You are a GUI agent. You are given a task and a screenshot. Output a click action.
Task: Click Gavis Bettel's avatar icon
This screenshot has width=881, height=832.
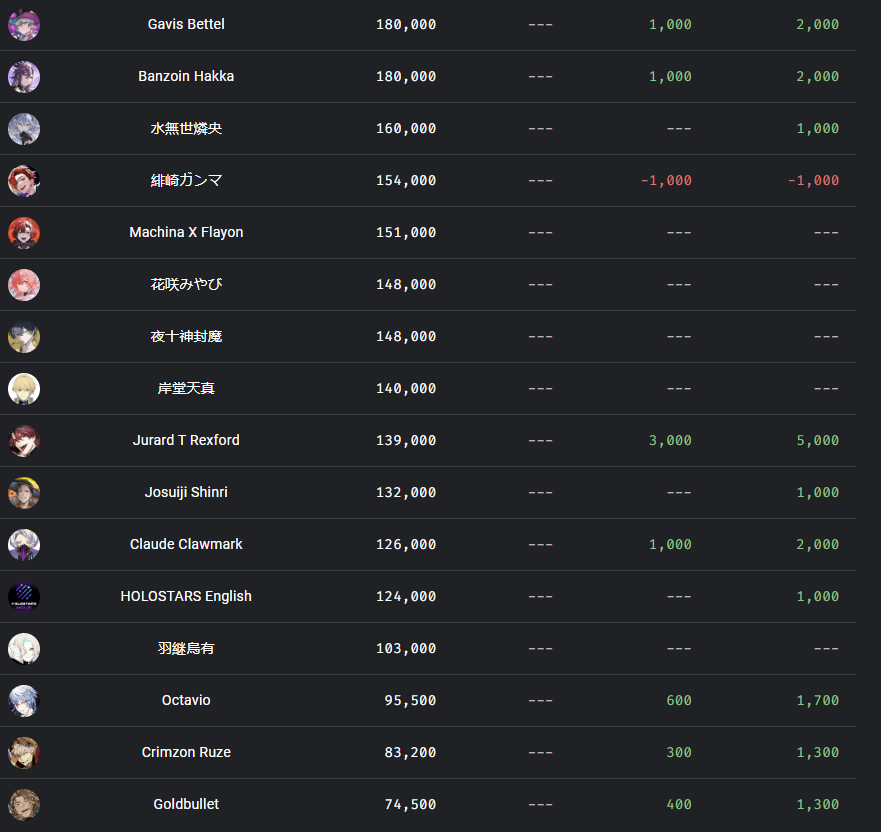pyautogui.click(x=24, y=25)
